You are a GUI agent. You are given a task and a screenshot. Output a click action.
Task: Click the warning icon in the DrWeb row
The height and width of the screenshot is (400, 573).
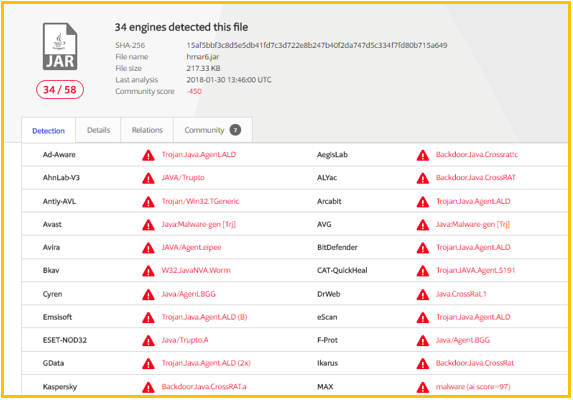(423, 294)
